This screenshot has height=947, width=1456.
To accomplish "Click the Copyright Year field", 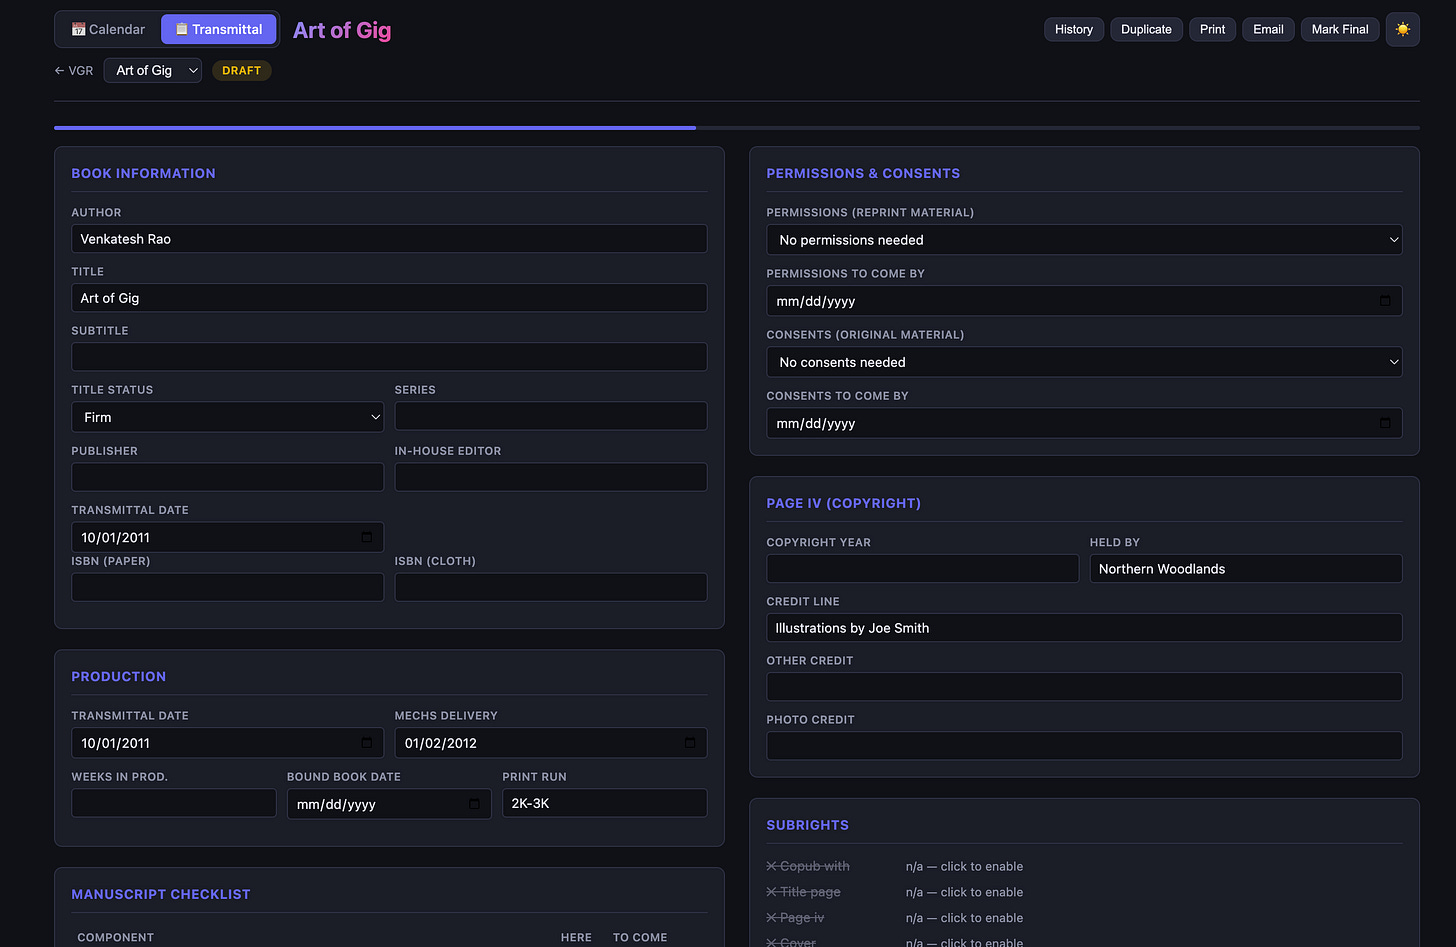I will (922, 569).
